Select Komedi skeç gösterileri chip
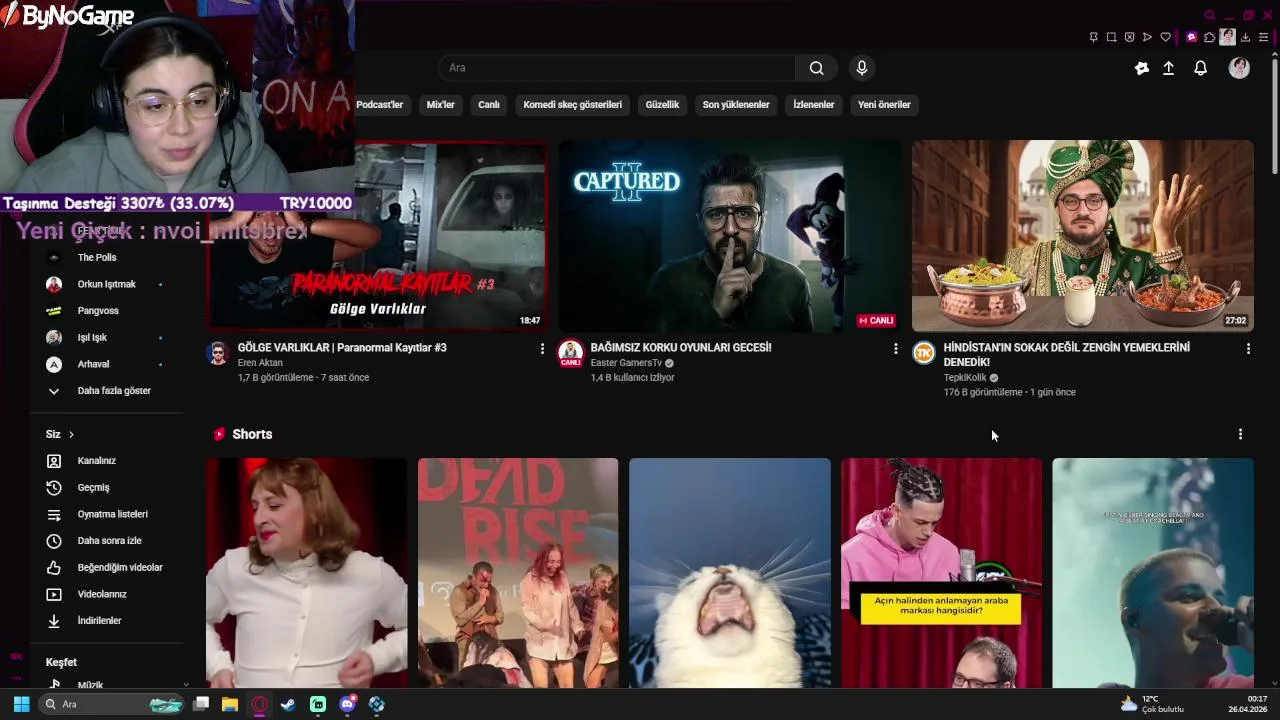 click(x=573, y=104)
